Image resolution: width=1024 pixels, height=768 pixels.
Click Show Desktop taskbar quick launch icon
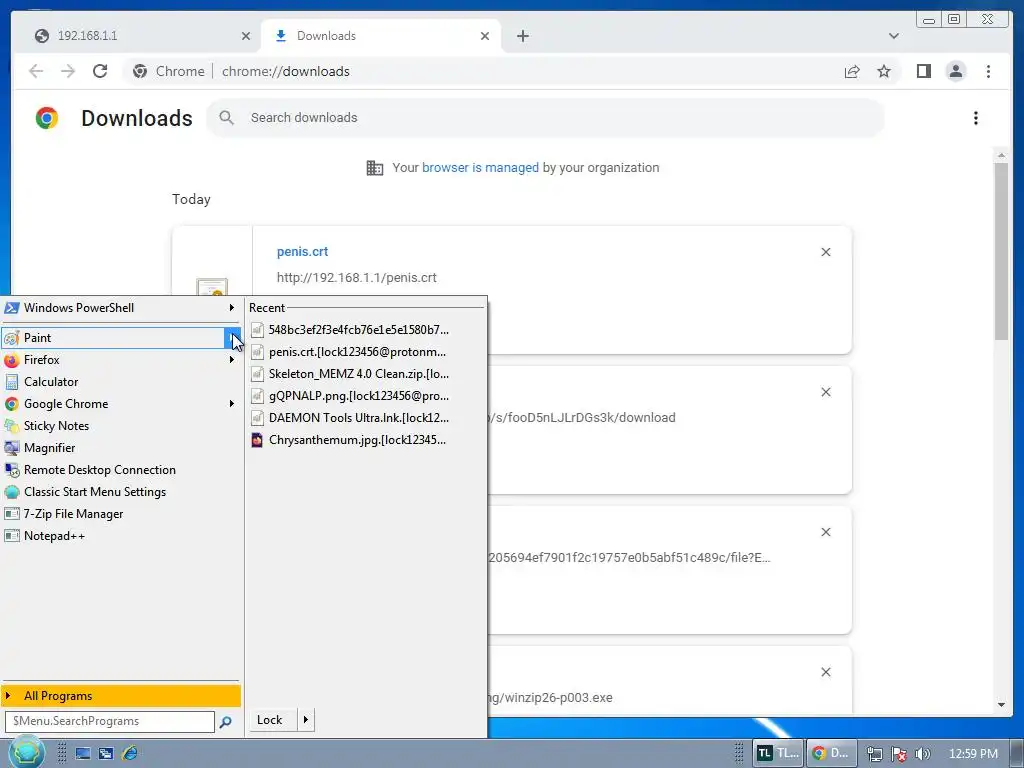click(83, 754)
